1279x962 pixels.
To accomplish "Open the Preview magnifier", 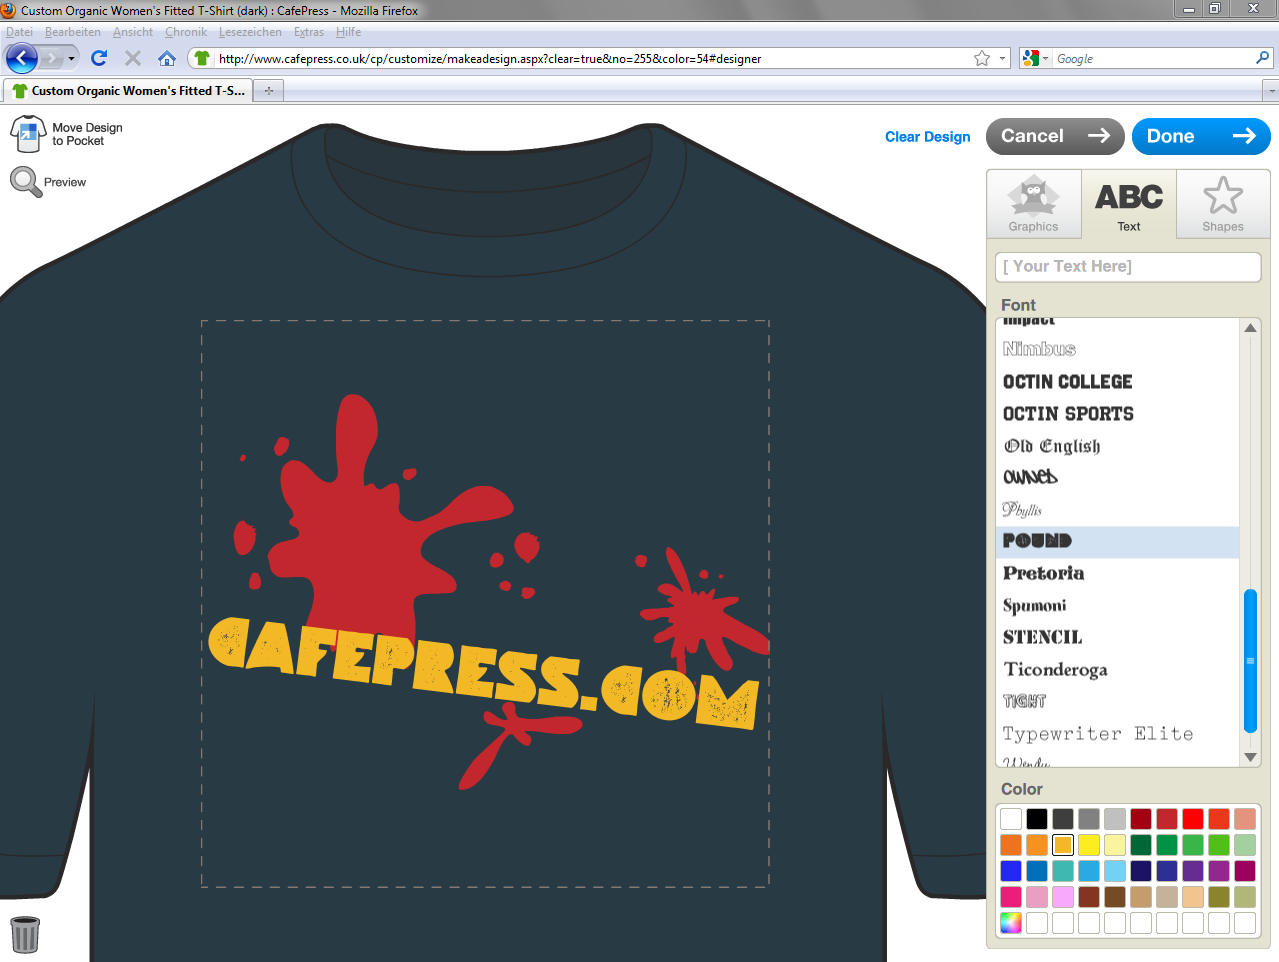I will 26,182.
